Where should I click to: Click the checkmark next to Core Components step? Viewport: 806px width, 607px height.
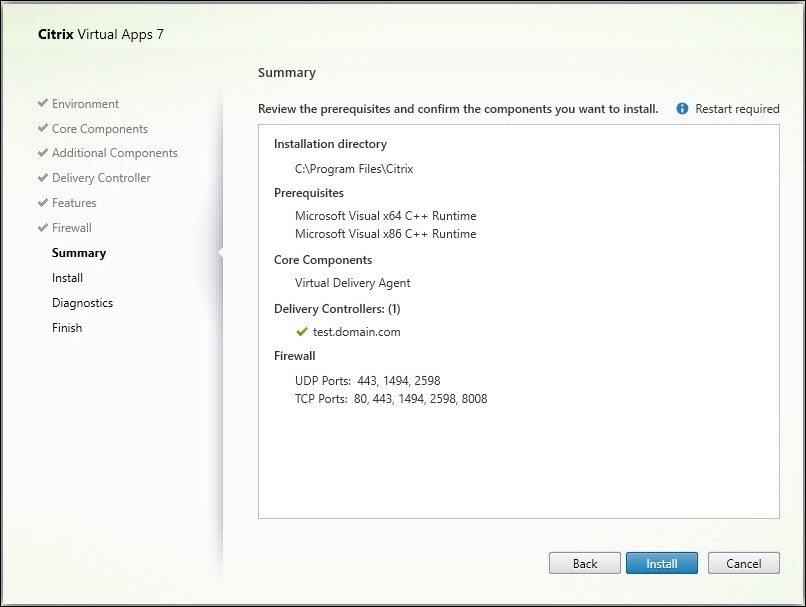coord(43,129)
